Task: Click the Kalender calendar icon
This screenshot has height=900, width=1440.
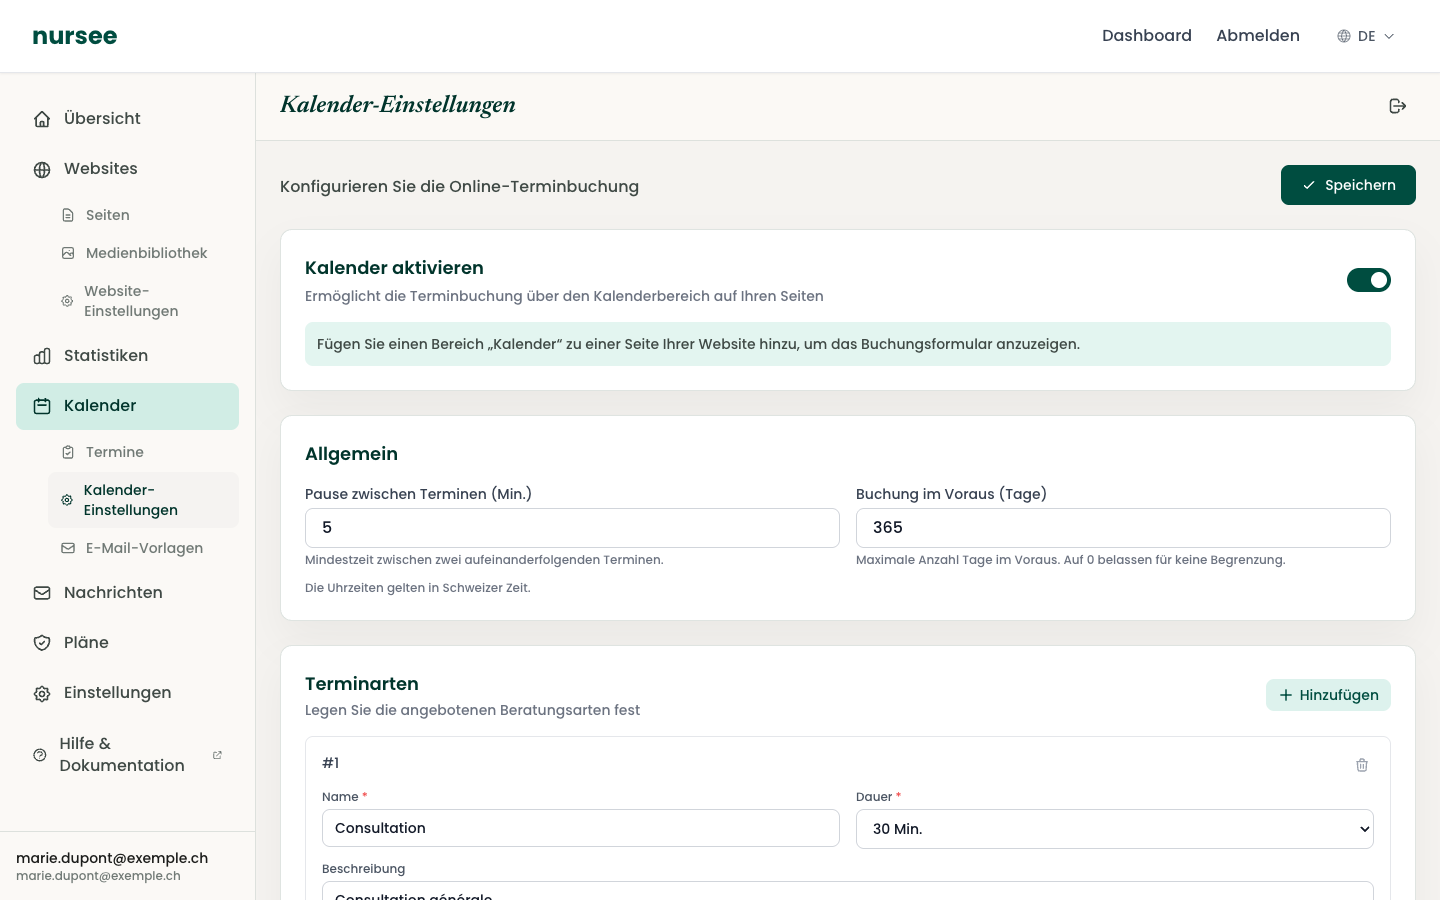Action: [x=42, y=406]
